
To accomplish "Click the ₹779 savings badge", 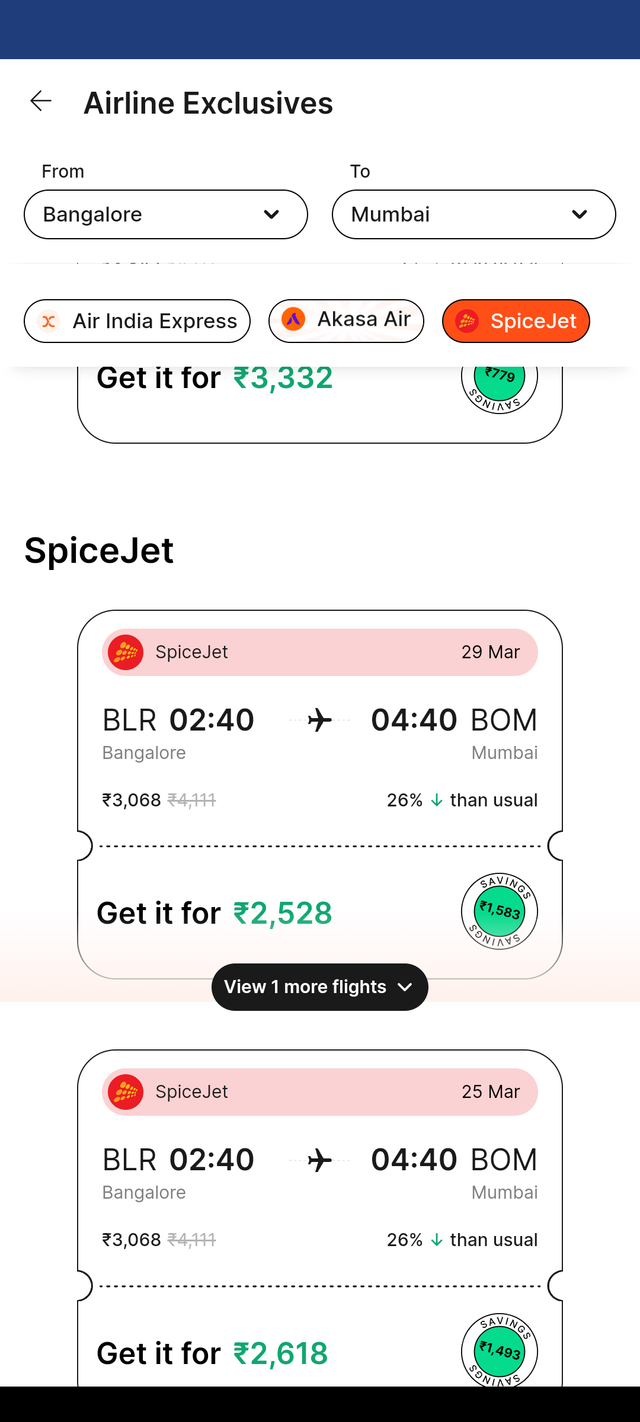I will point(499,380).
